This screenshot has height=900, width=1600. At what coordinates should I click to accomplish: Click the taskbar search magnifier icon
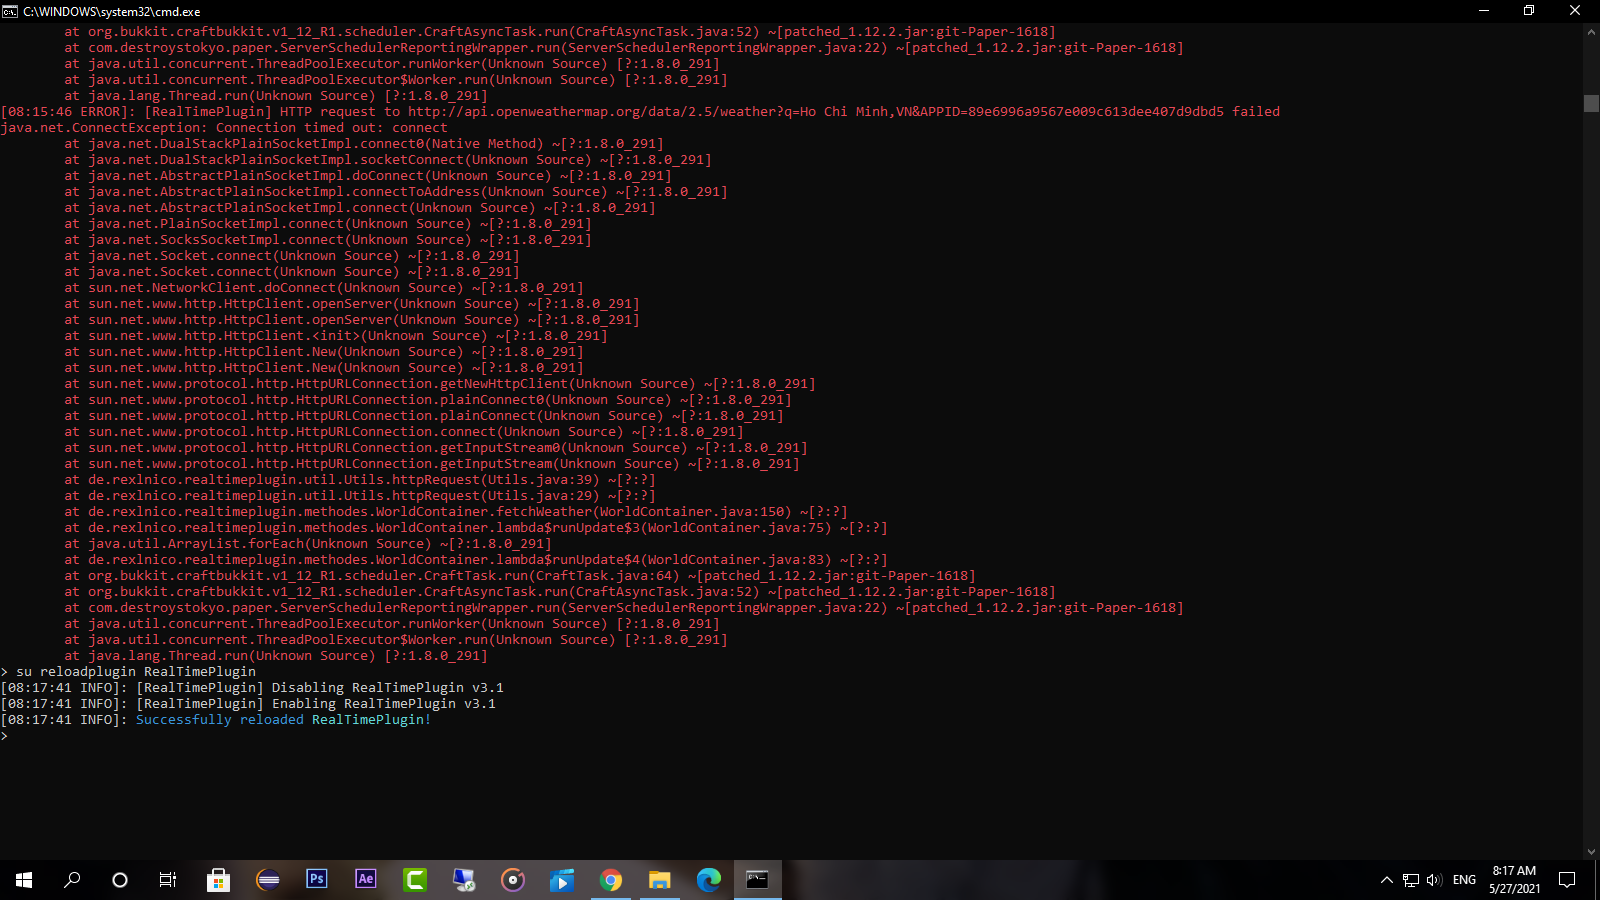(72, 880)
